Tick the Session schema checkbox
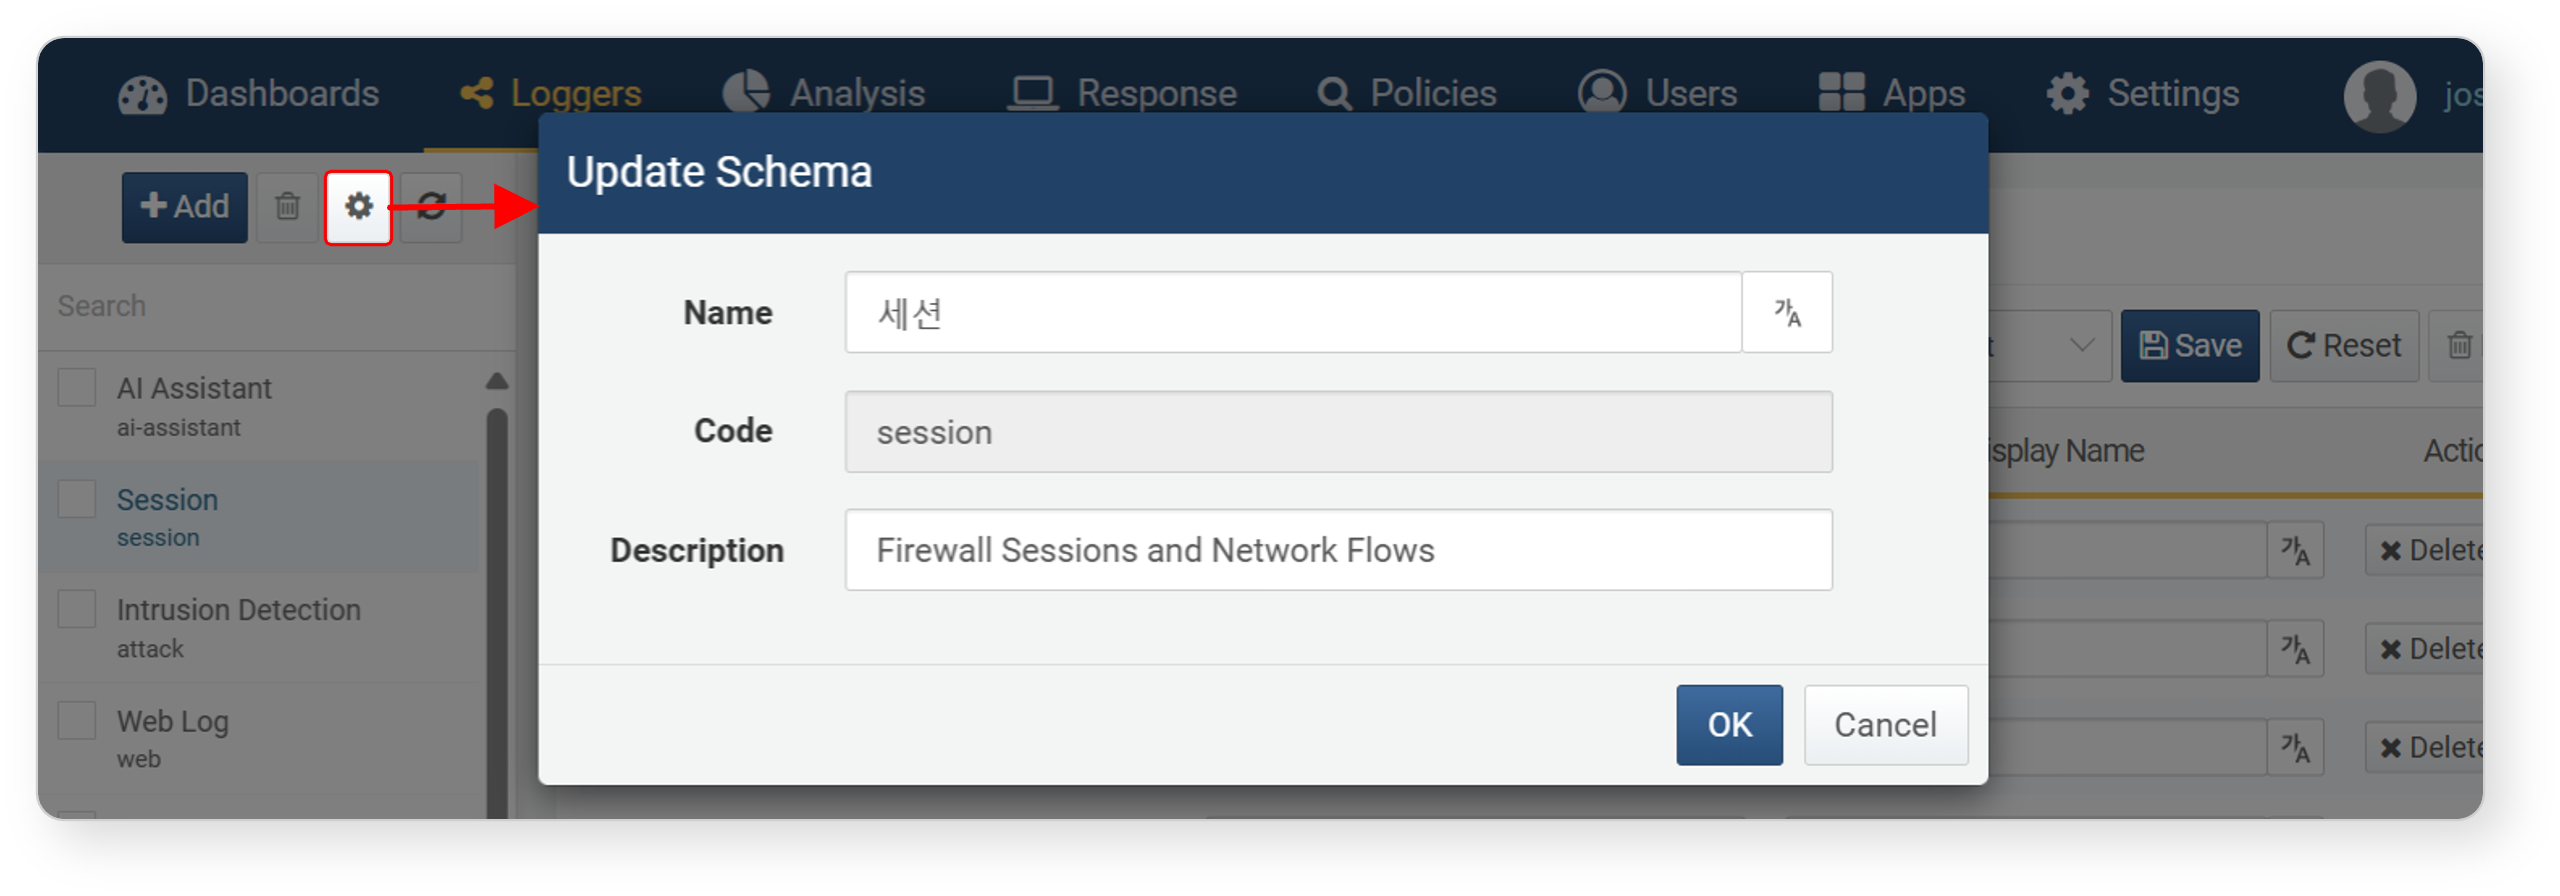The image size is (2560, 896). (x=77, y=499)
